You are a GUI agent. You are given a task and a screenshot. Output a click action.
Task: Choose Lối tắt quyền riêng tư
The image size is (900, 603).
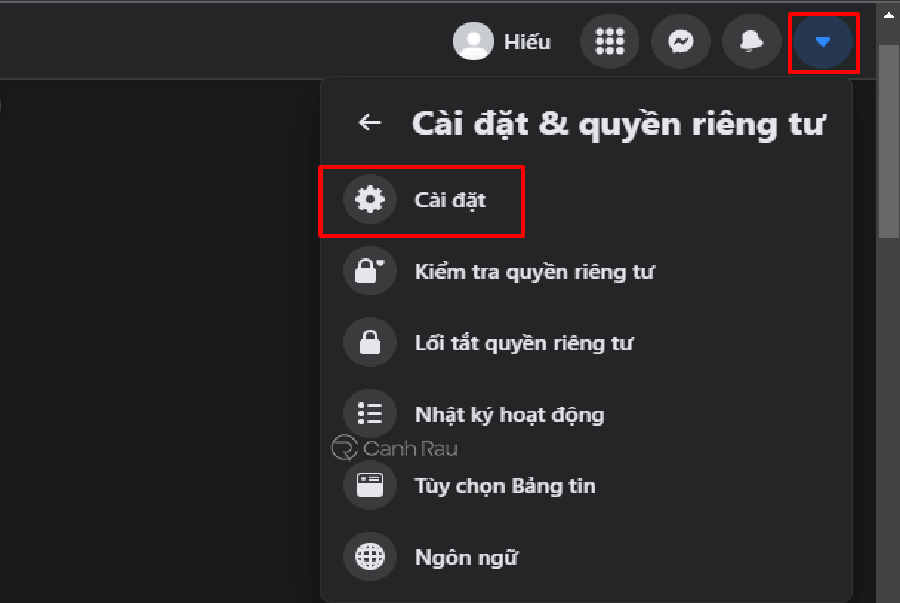coord(523,343)
